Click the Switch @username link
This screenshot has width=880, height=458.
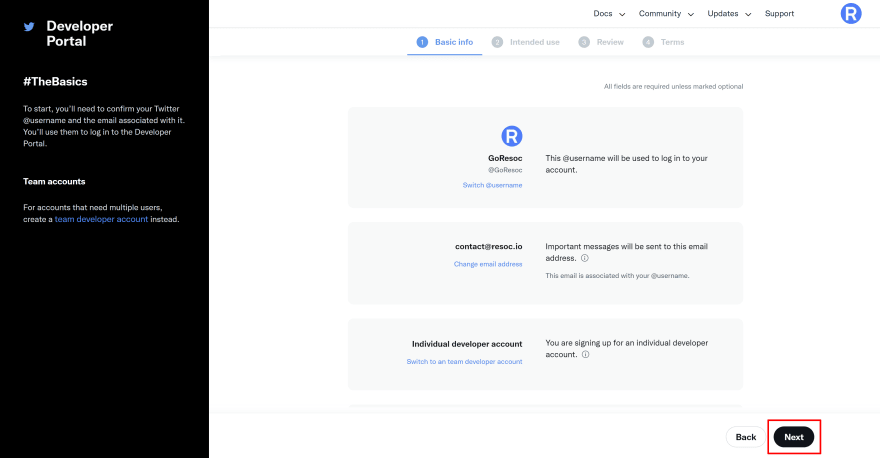click(x=492, y=185)
